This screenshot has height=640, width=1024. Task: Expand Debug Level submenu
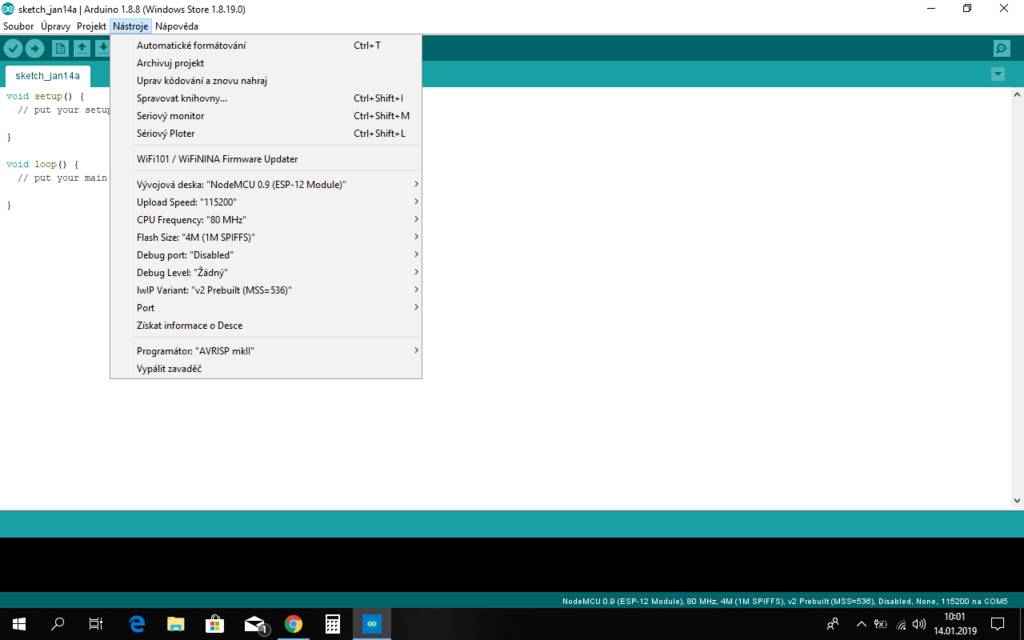[266, 272]
